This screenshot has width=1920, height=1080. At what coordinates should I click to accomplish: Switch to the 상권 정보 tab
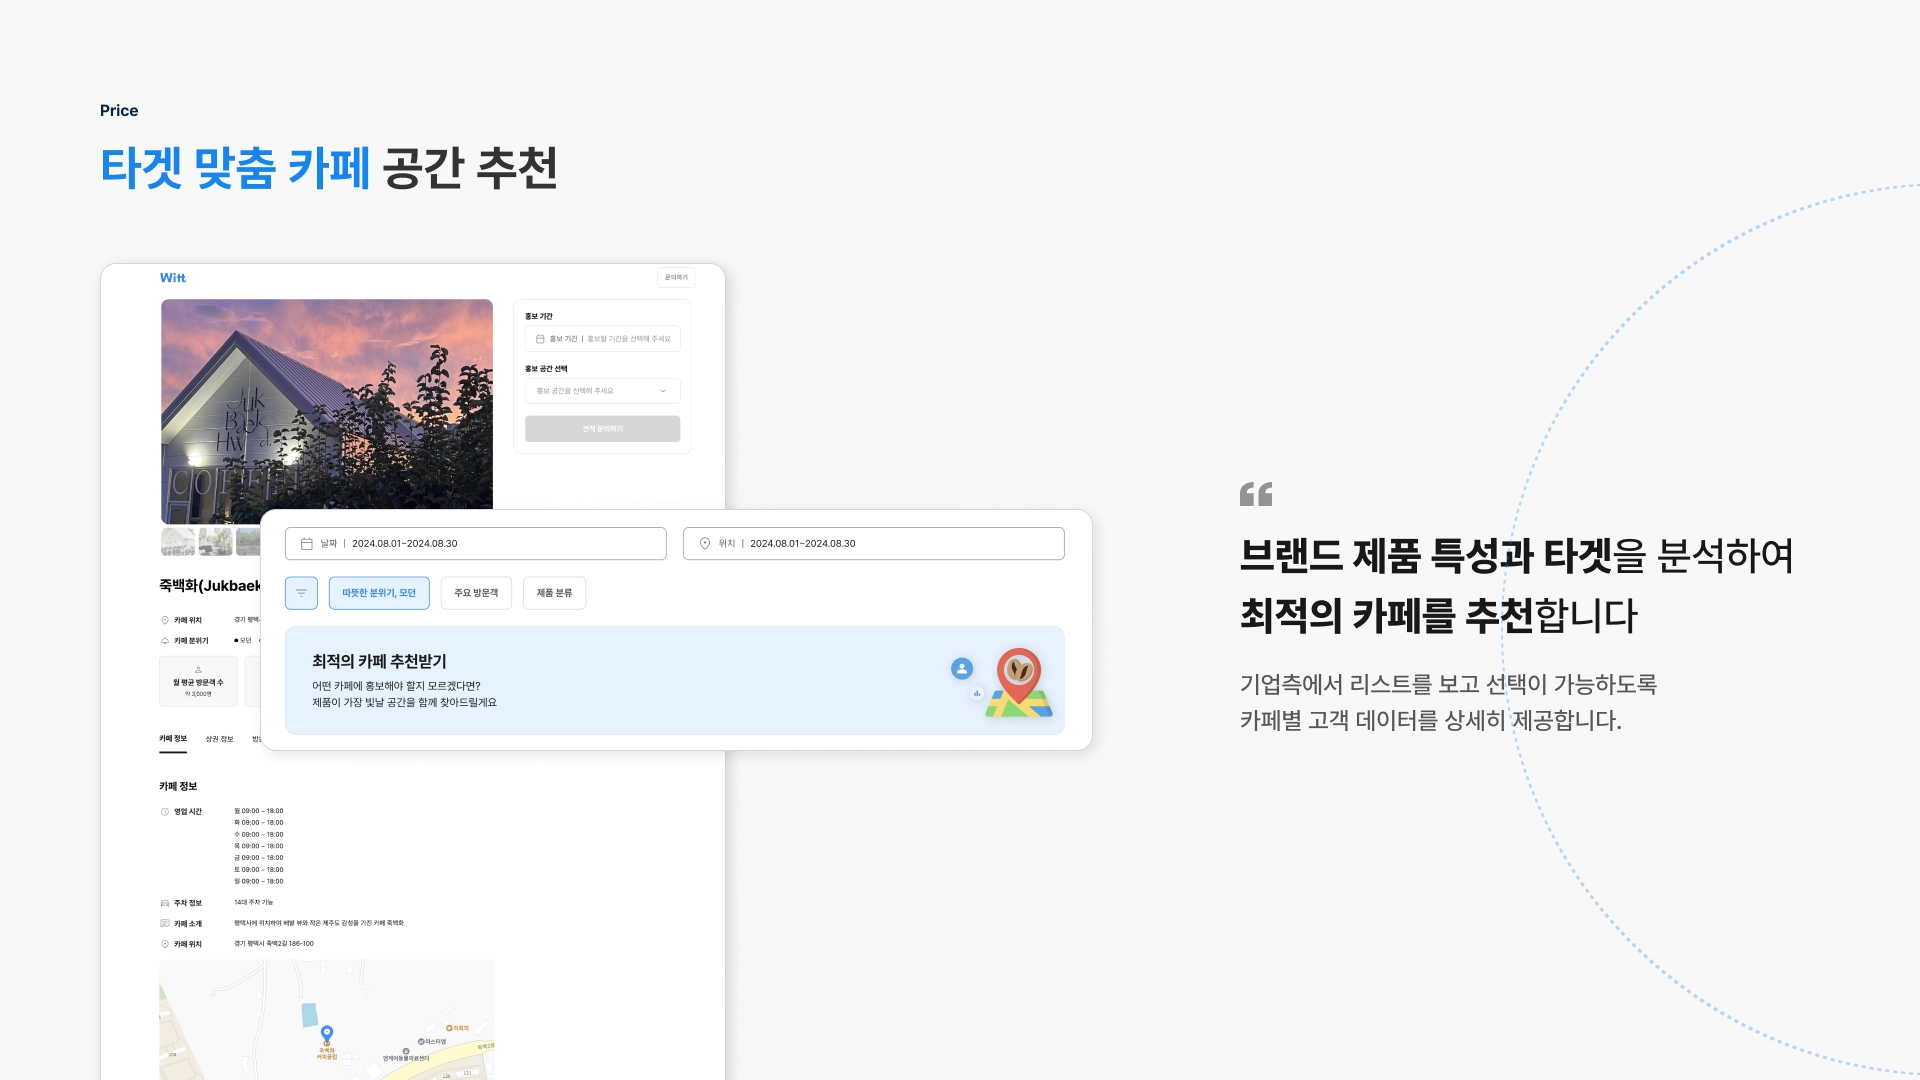pos(219,739)
